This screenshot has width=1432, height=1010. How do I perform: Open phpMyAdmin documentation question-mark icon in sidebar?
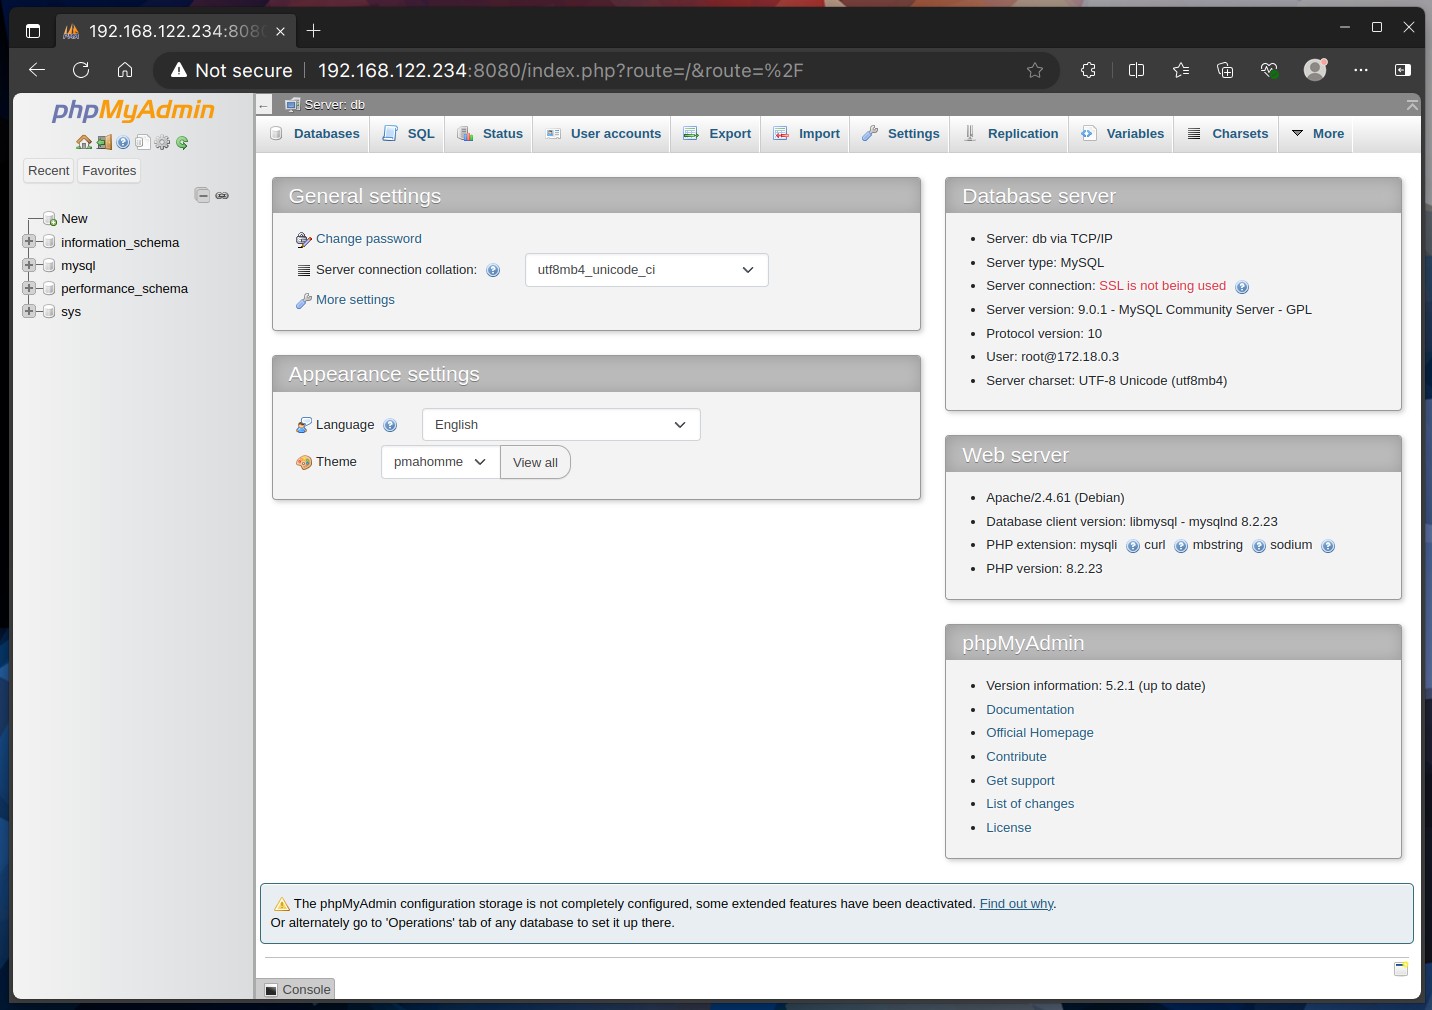(123, 142)
